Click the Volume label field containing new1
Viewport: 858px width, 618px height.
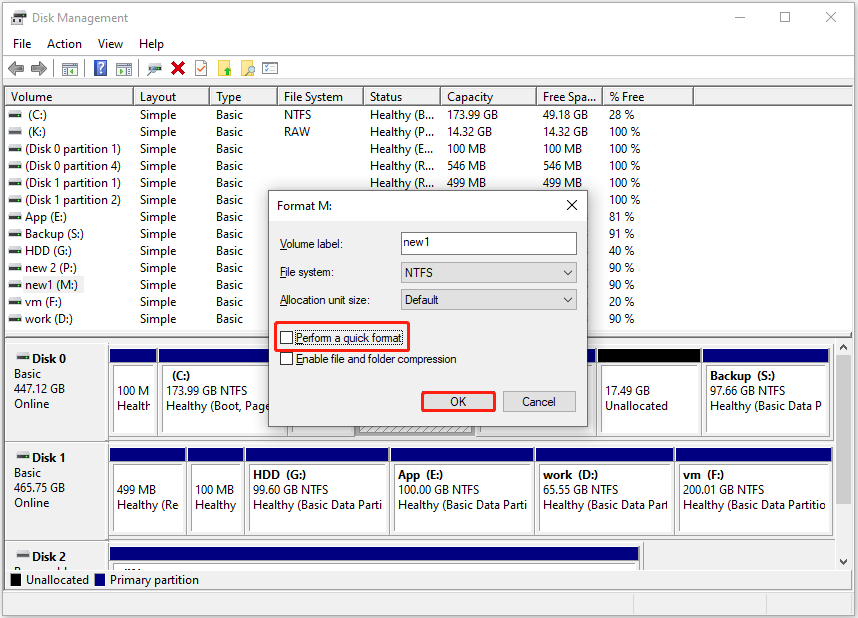[x=487, y=243]
